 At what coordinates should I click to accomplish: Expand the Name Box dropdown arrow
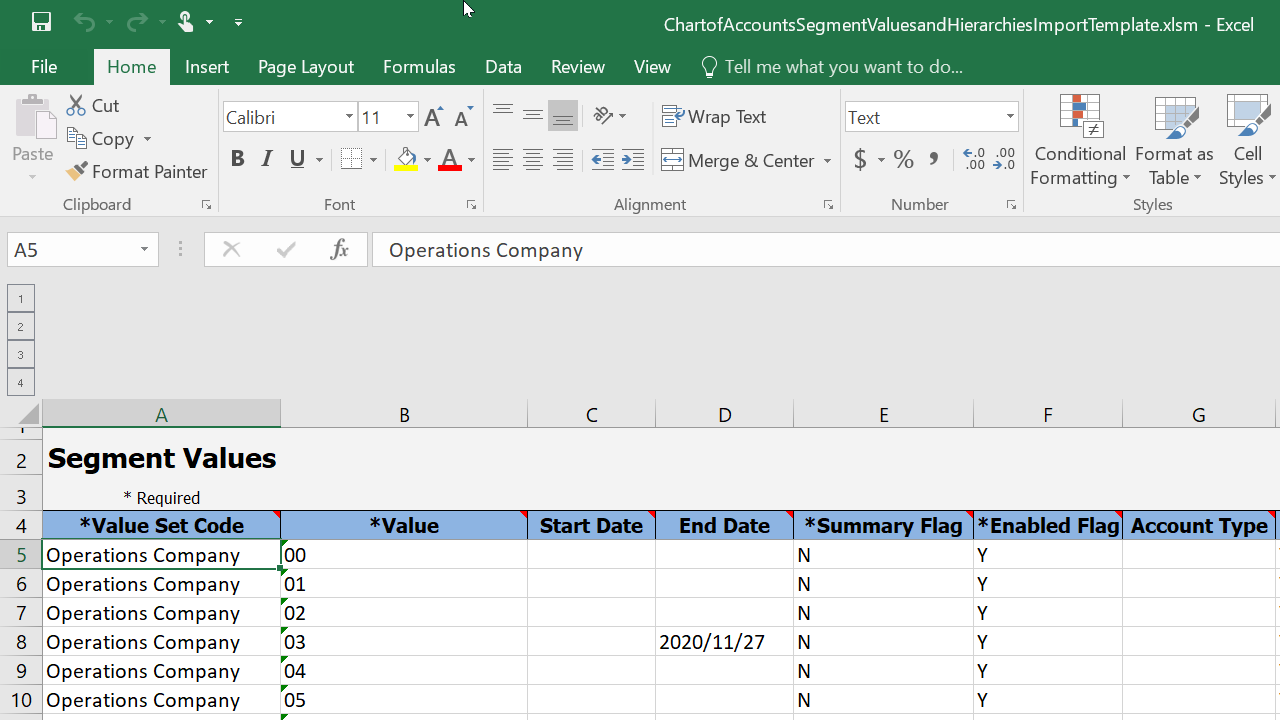144,250
